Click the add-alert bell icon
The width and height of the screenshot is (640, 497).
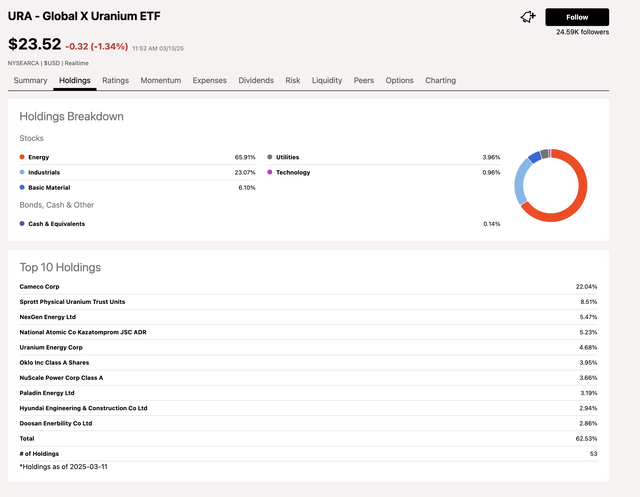tap(528, 17)
